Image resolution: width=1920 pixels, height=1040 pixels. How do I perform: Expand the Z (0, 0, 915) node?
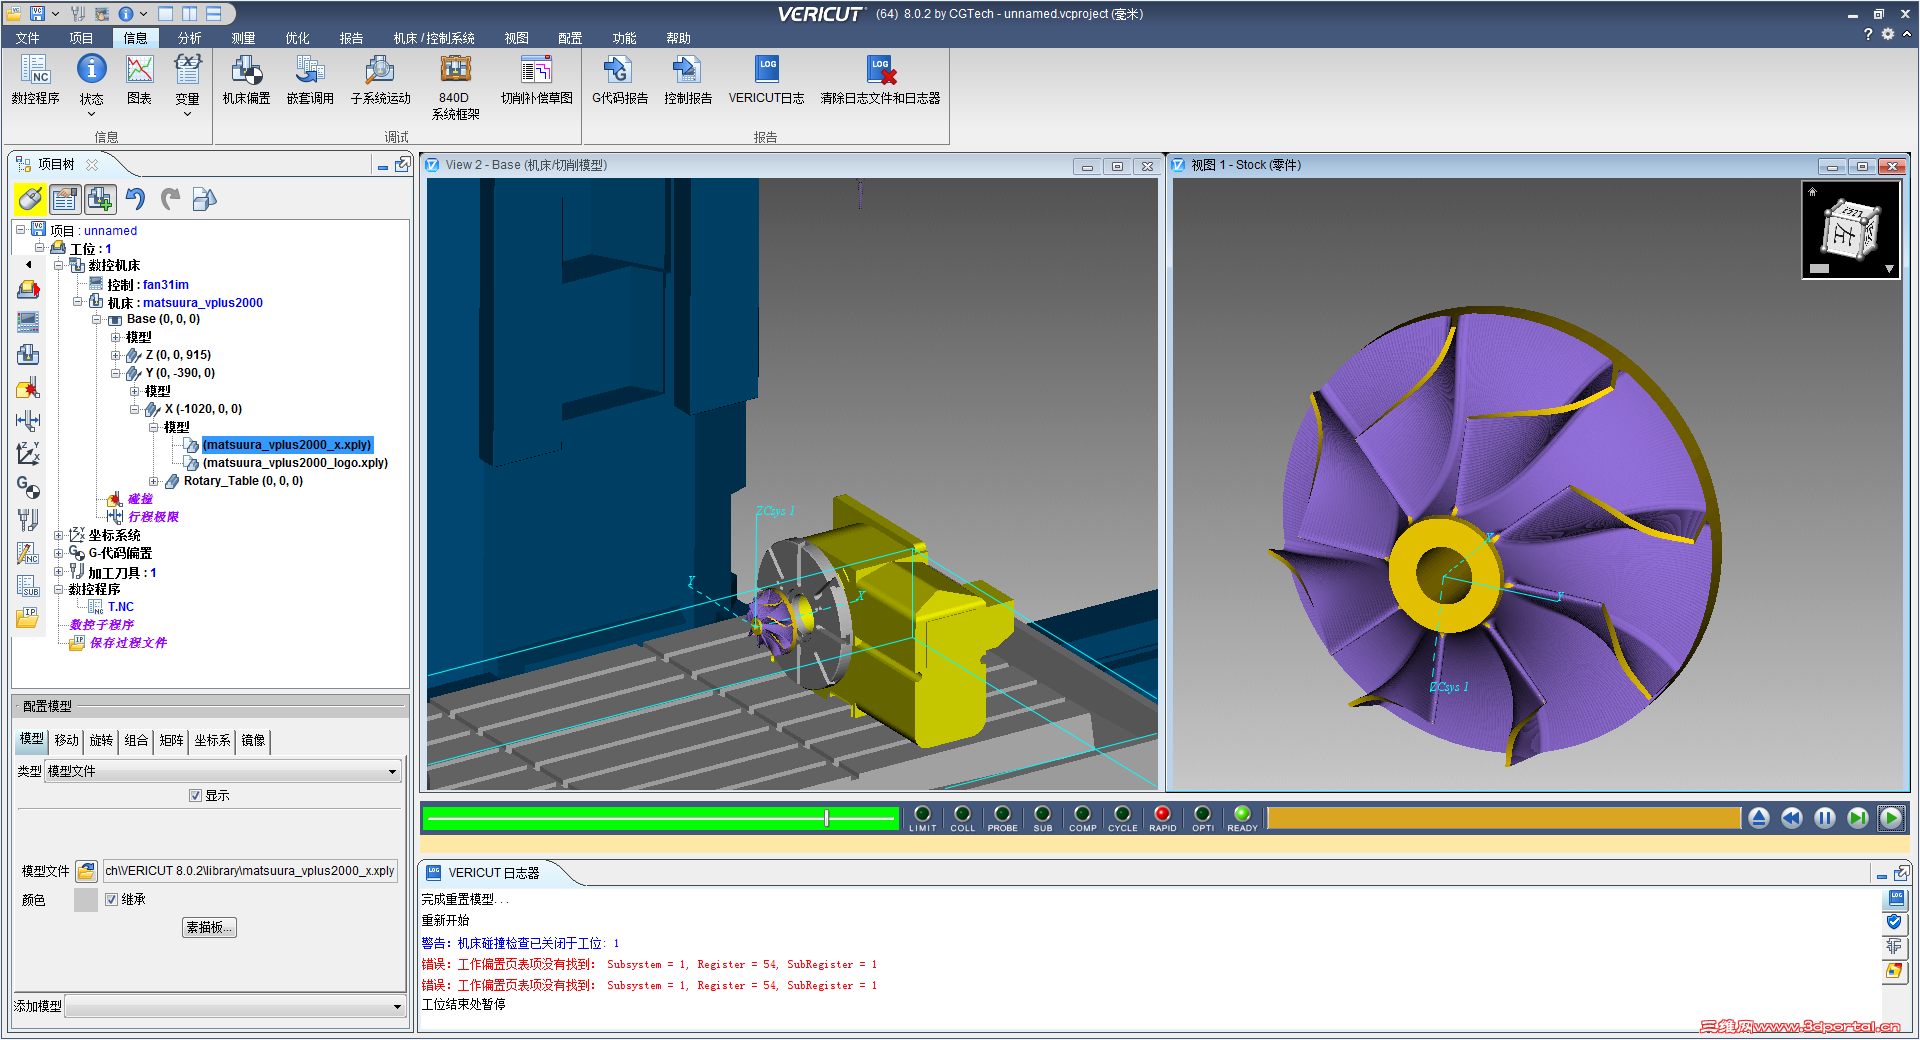(116, 355)
